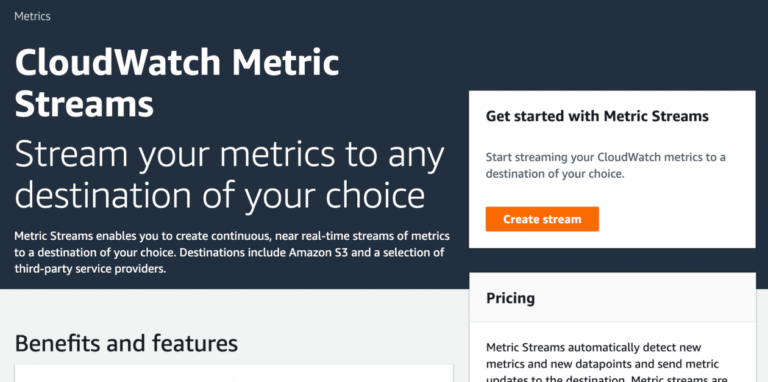Click the 'Metric Streams enables you to create' description
The width and height of the screenshot is (768, 382).
(x=232, y=253)
